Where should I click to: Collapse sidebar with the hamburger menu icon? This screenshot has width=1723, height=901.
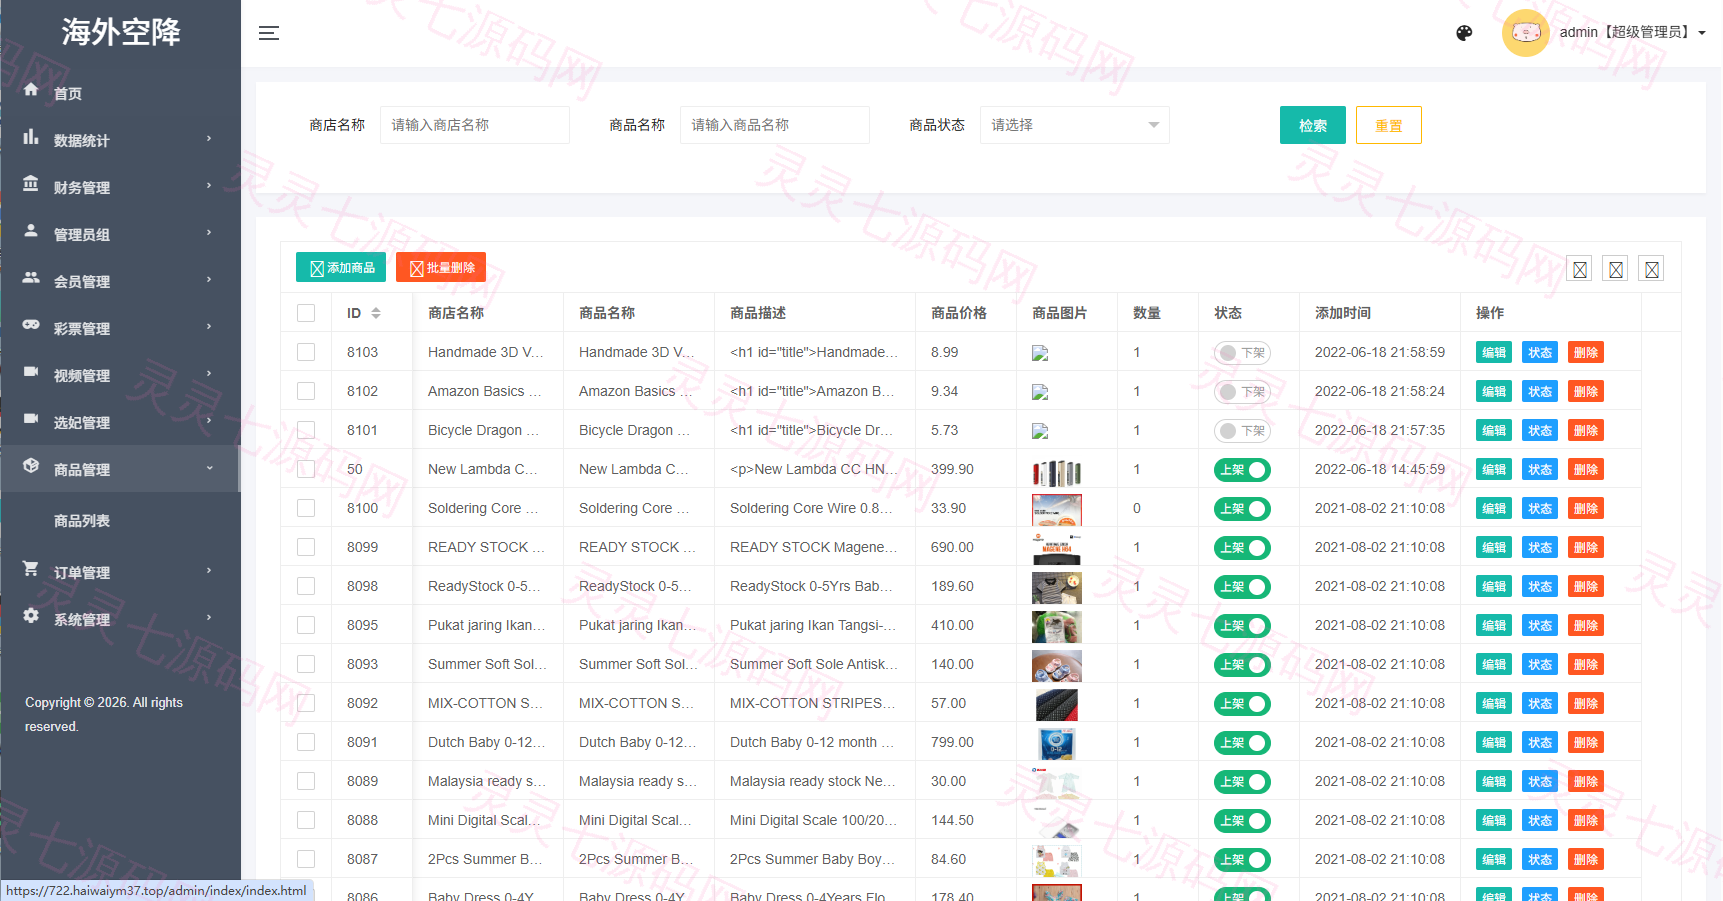[x=269, y=33]
